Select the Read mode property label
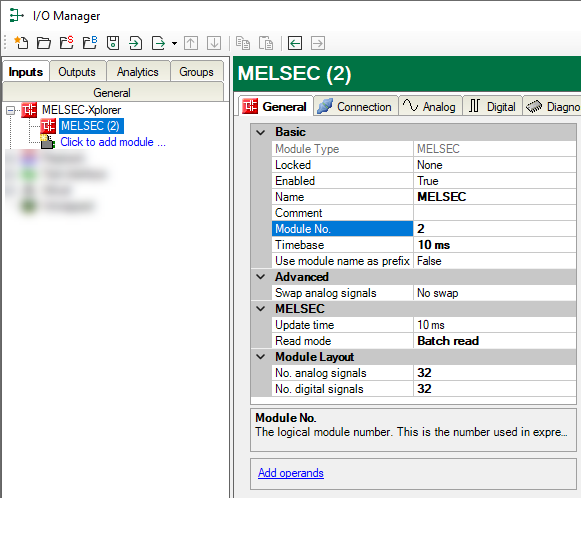 [342, 341]
